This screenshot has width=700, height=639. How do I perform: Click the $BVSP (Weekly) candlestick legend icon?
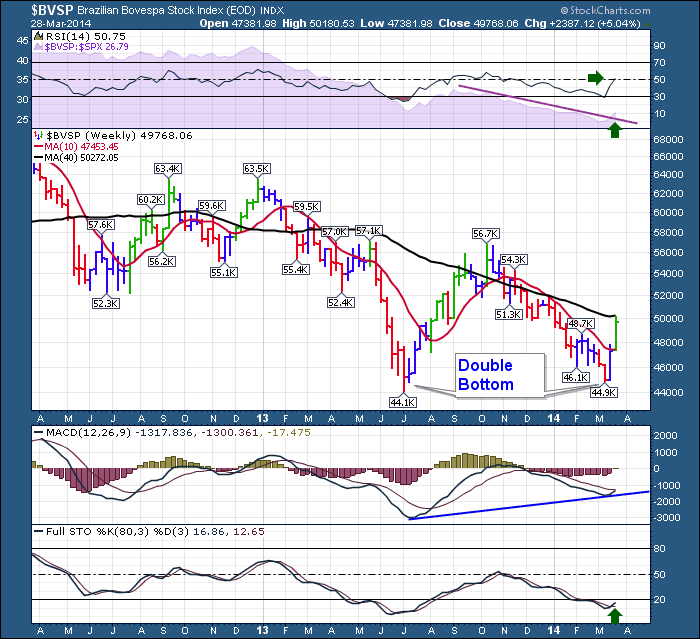[x=39, y=135]
